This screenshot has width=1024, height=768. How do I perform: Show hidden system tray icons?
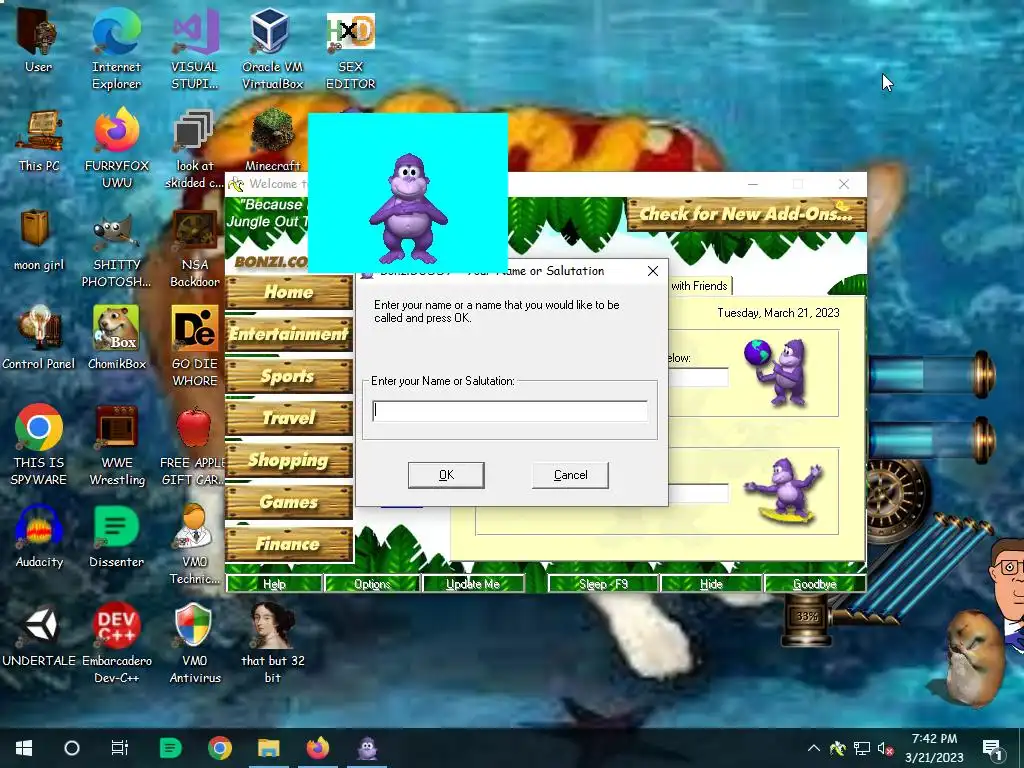click(x=814, y=748)
